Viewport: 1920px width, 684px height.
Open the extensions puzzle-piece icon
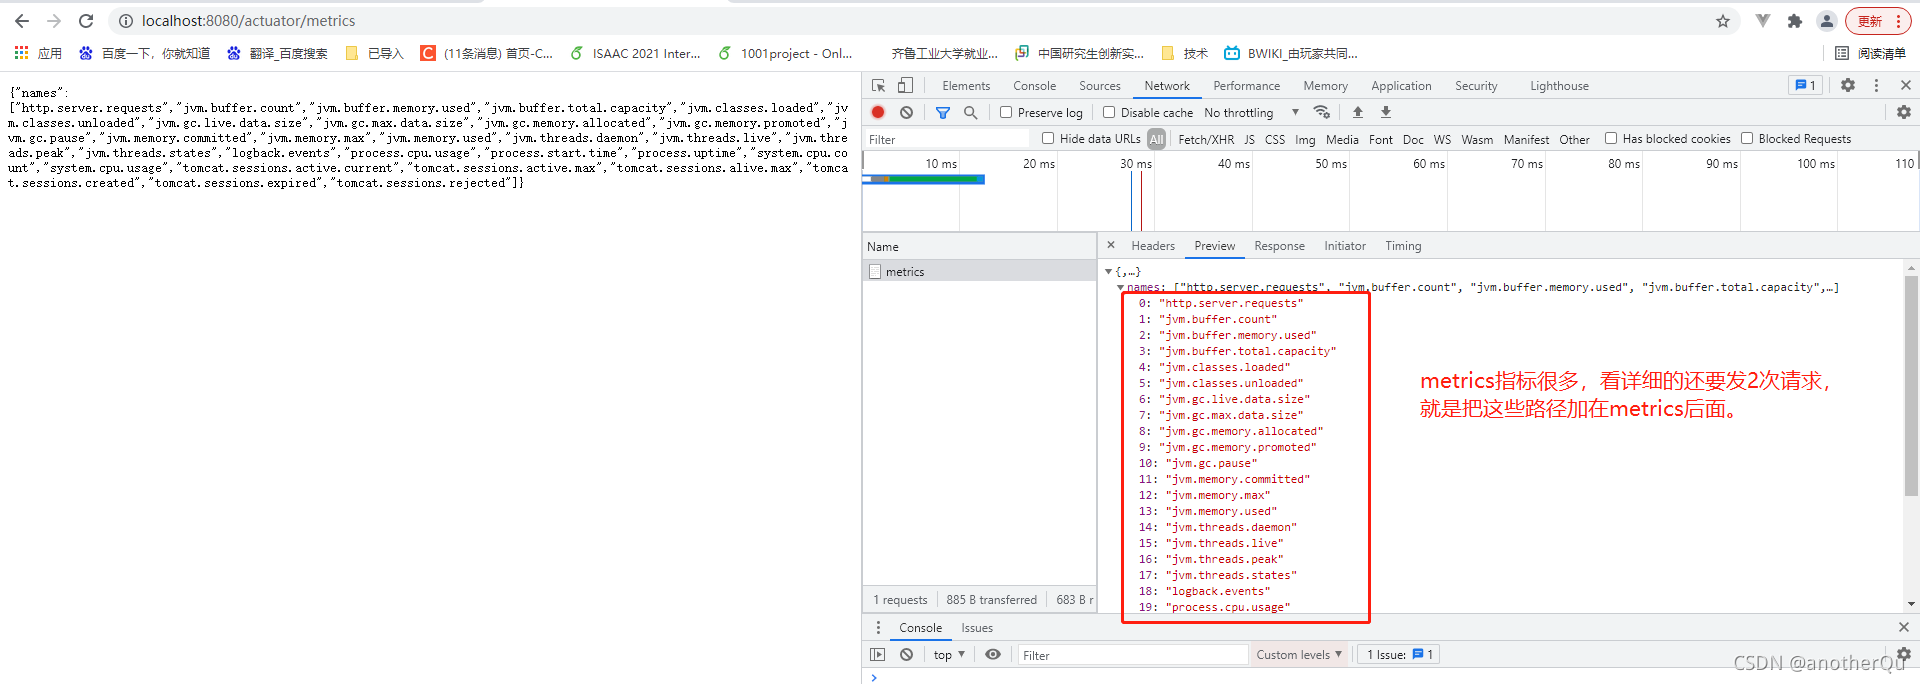(1795, 21)
